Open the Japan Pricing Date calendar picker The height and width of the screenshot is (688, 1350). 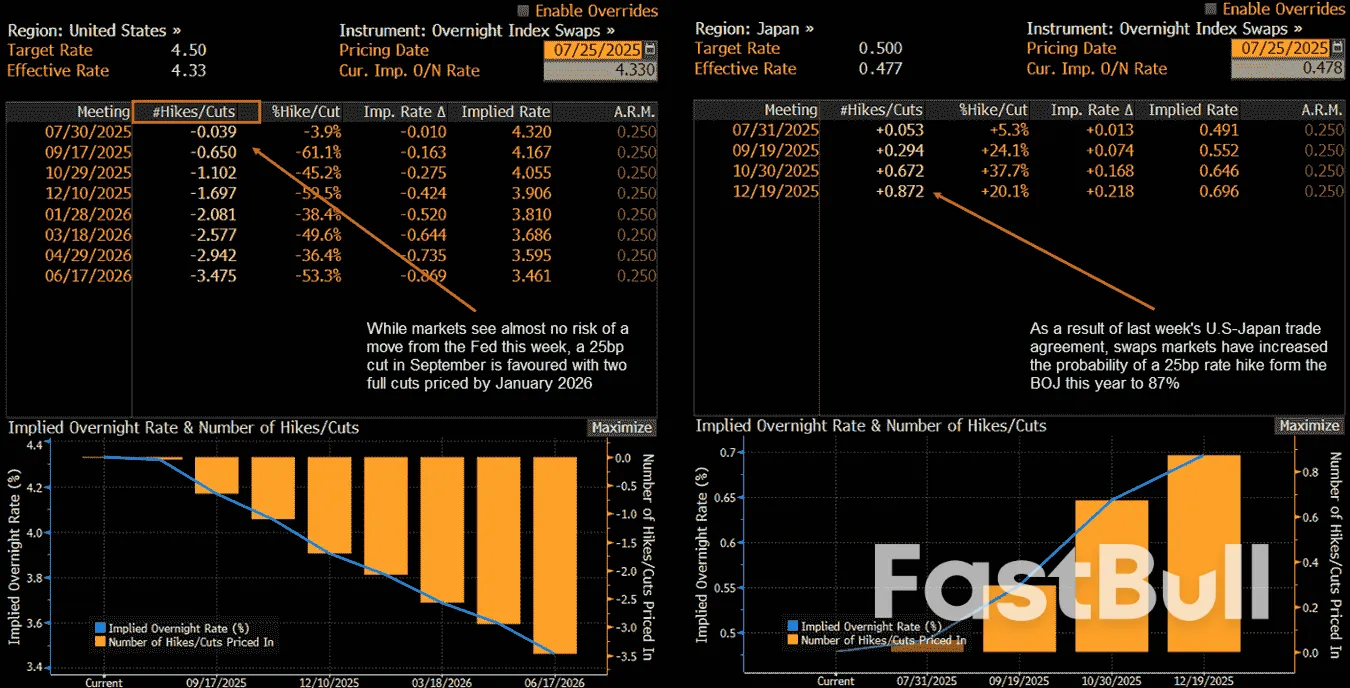coord(1337,46)
